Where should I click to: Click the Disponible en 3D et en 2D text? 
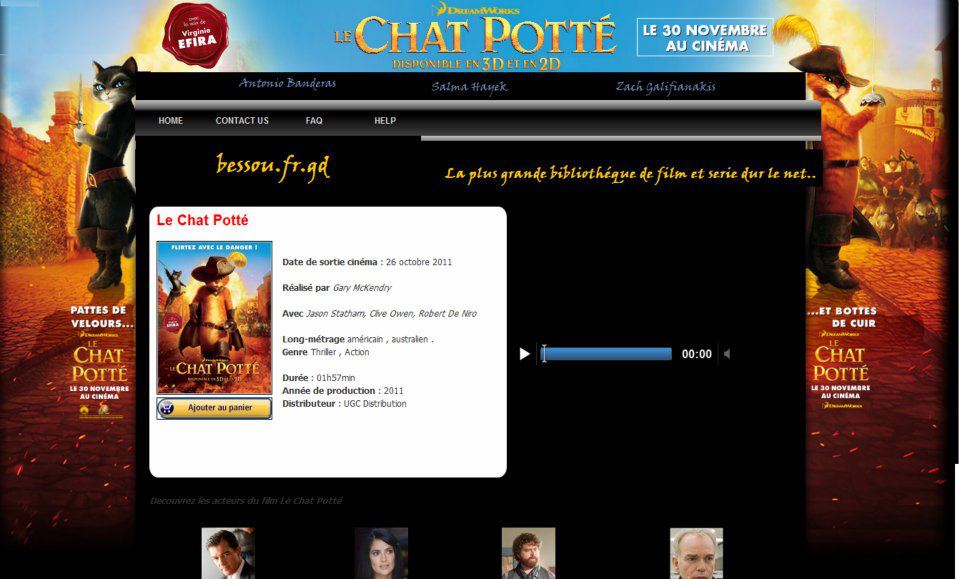(x=476, y=64)
